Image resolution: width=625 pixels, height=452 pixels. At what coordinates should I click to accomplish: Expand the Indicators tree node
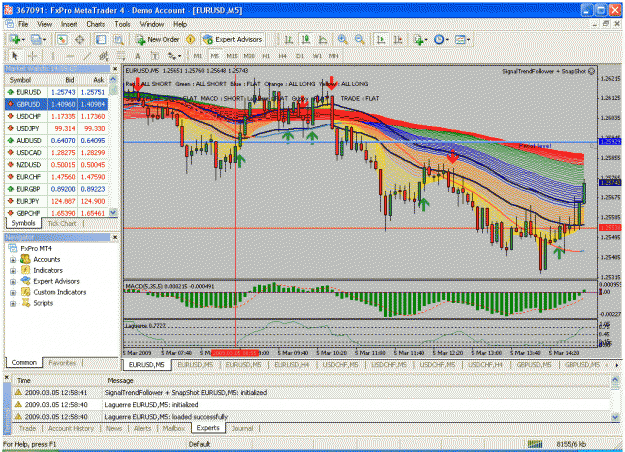(x=13, y=271)
